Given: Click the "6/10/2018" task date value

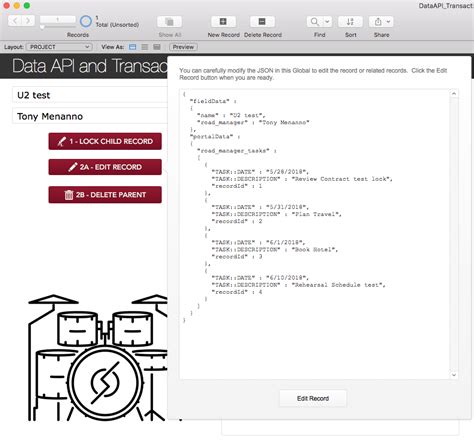Looking at the screenshot, I should (x=286, y=278).
